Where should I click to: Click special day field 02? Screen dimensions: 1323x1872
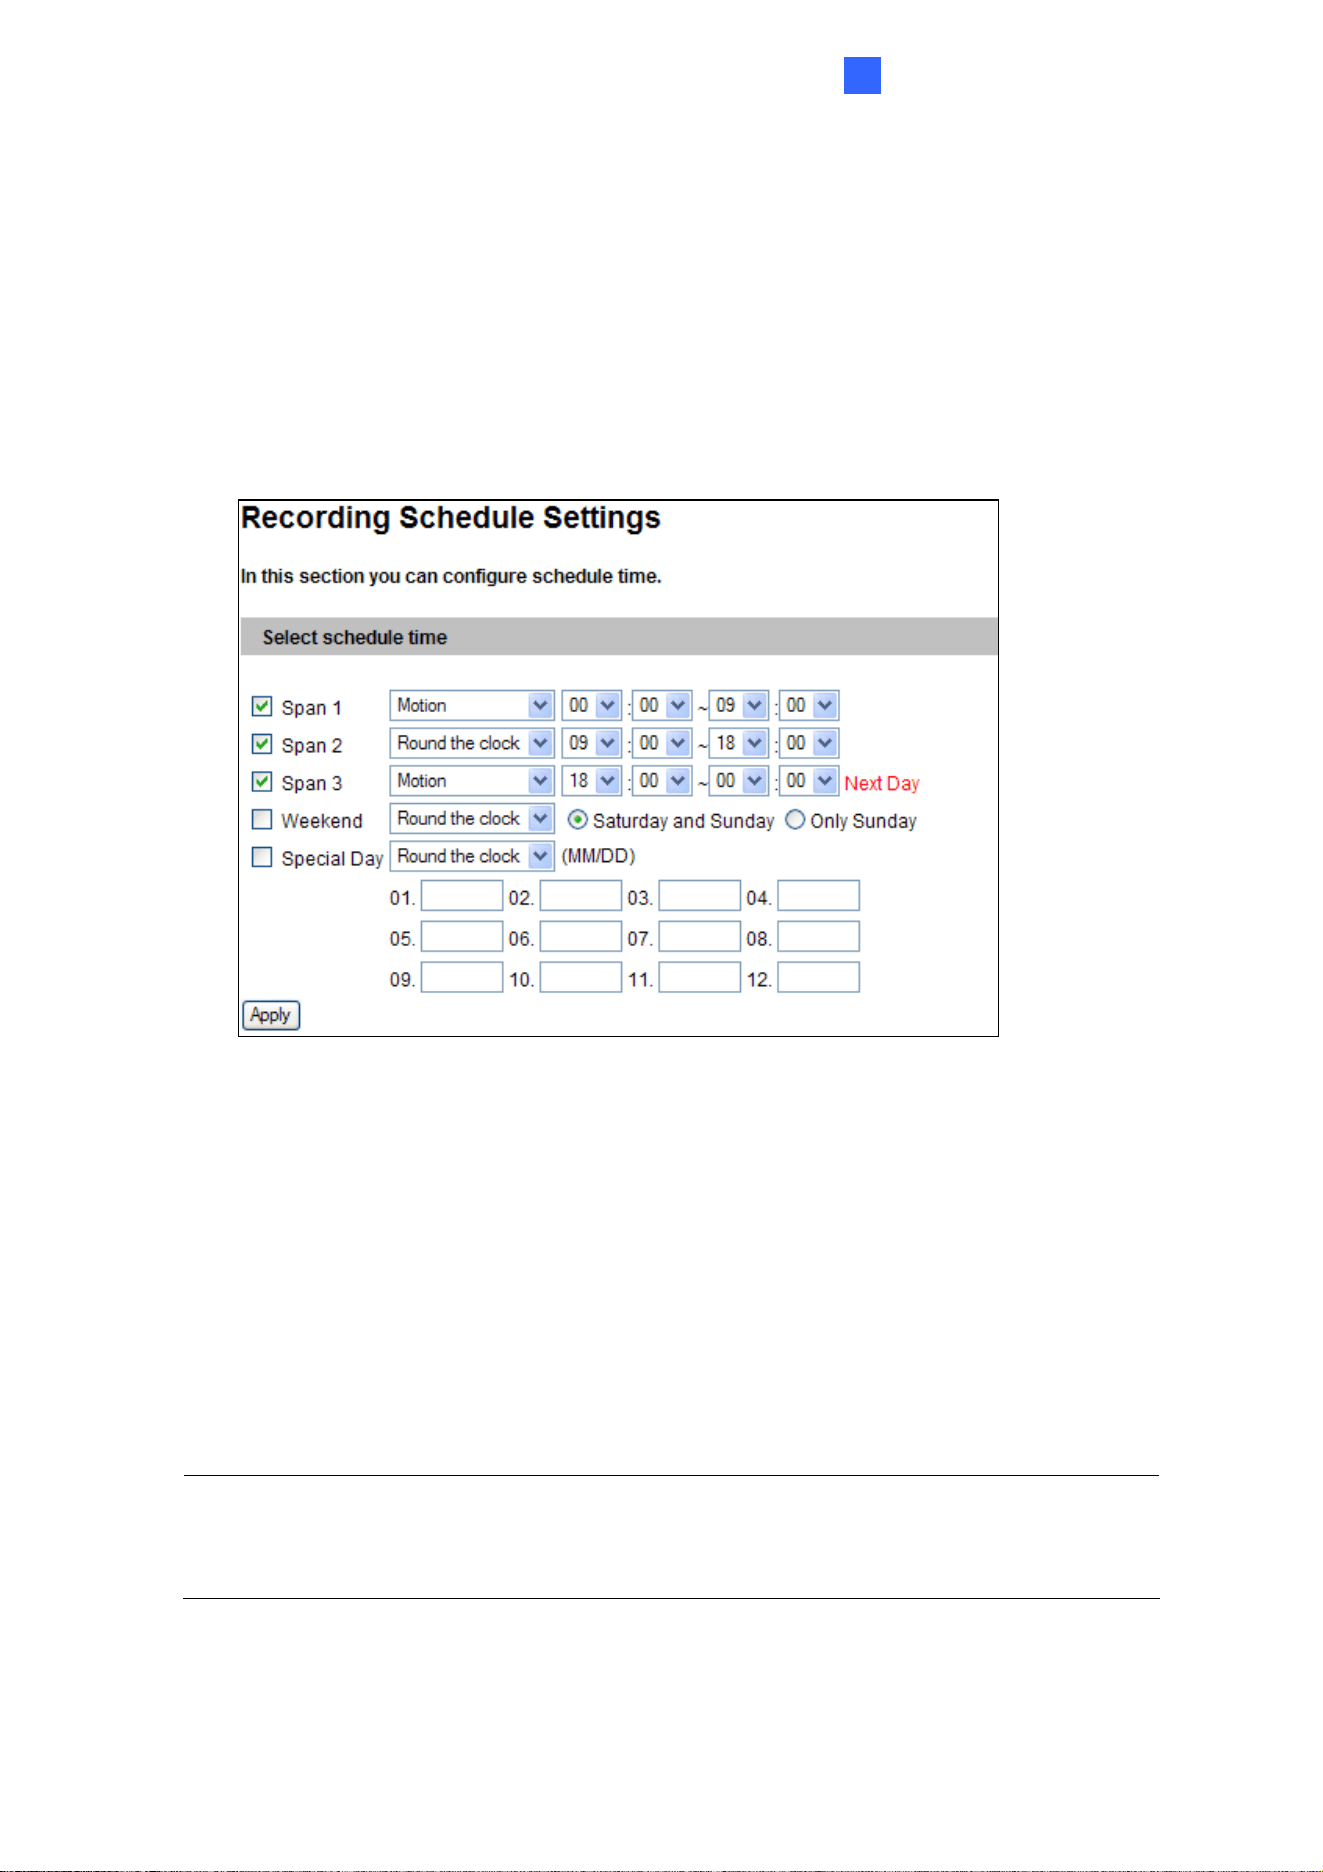[x=581, y=895]
